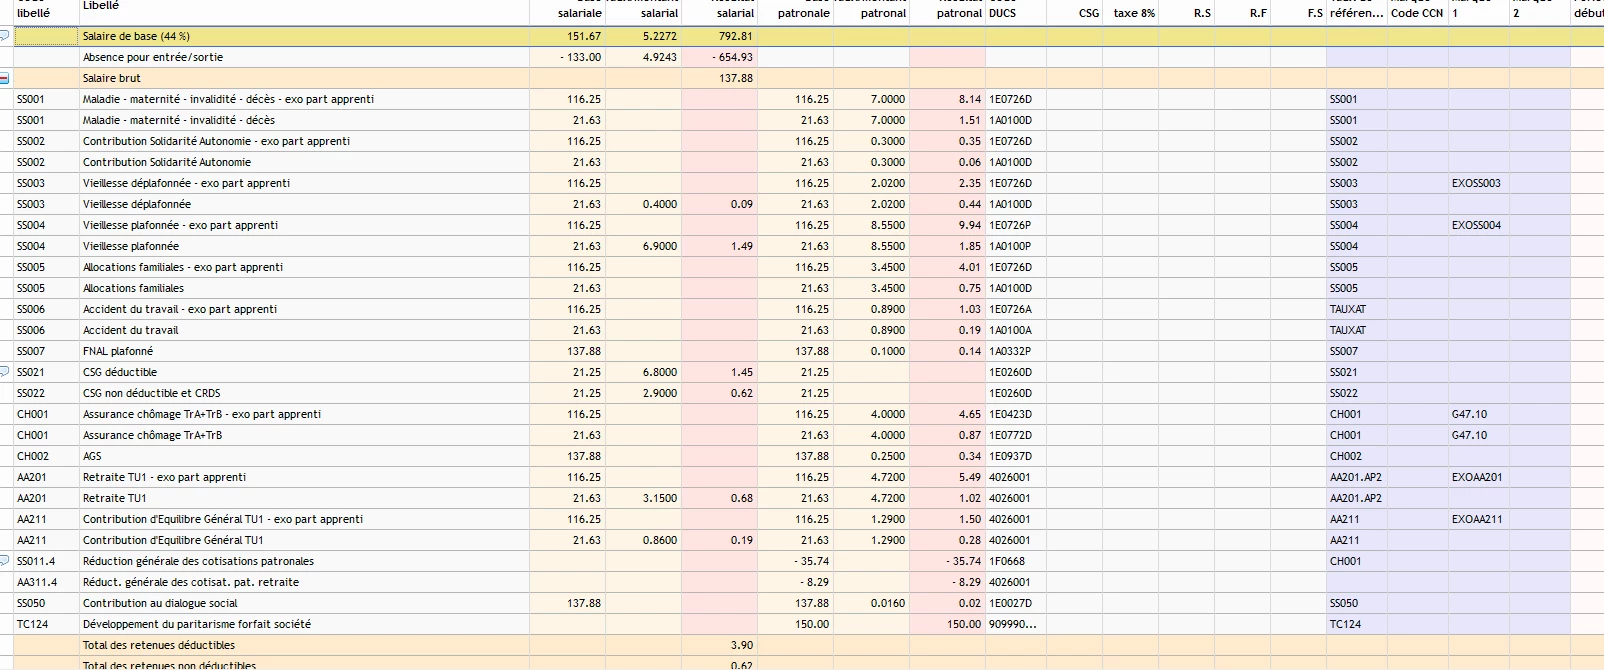Select the 'AGS' row label

[x=92, y=456]
